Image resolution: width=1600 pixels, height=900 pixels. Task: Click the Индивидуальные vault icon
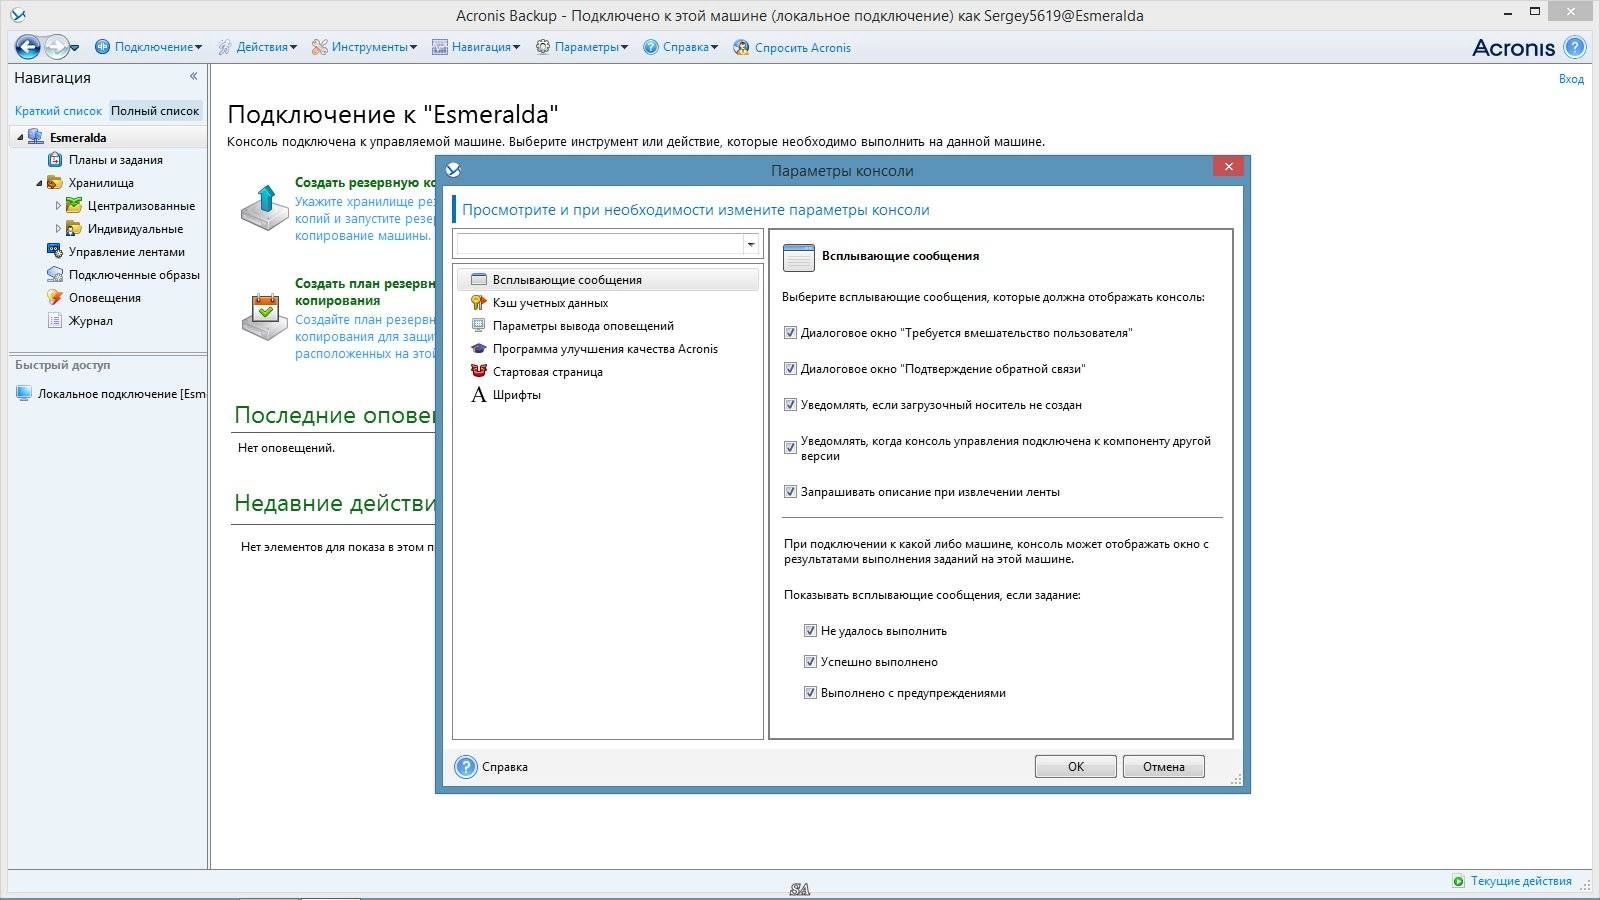coord(74,229)
